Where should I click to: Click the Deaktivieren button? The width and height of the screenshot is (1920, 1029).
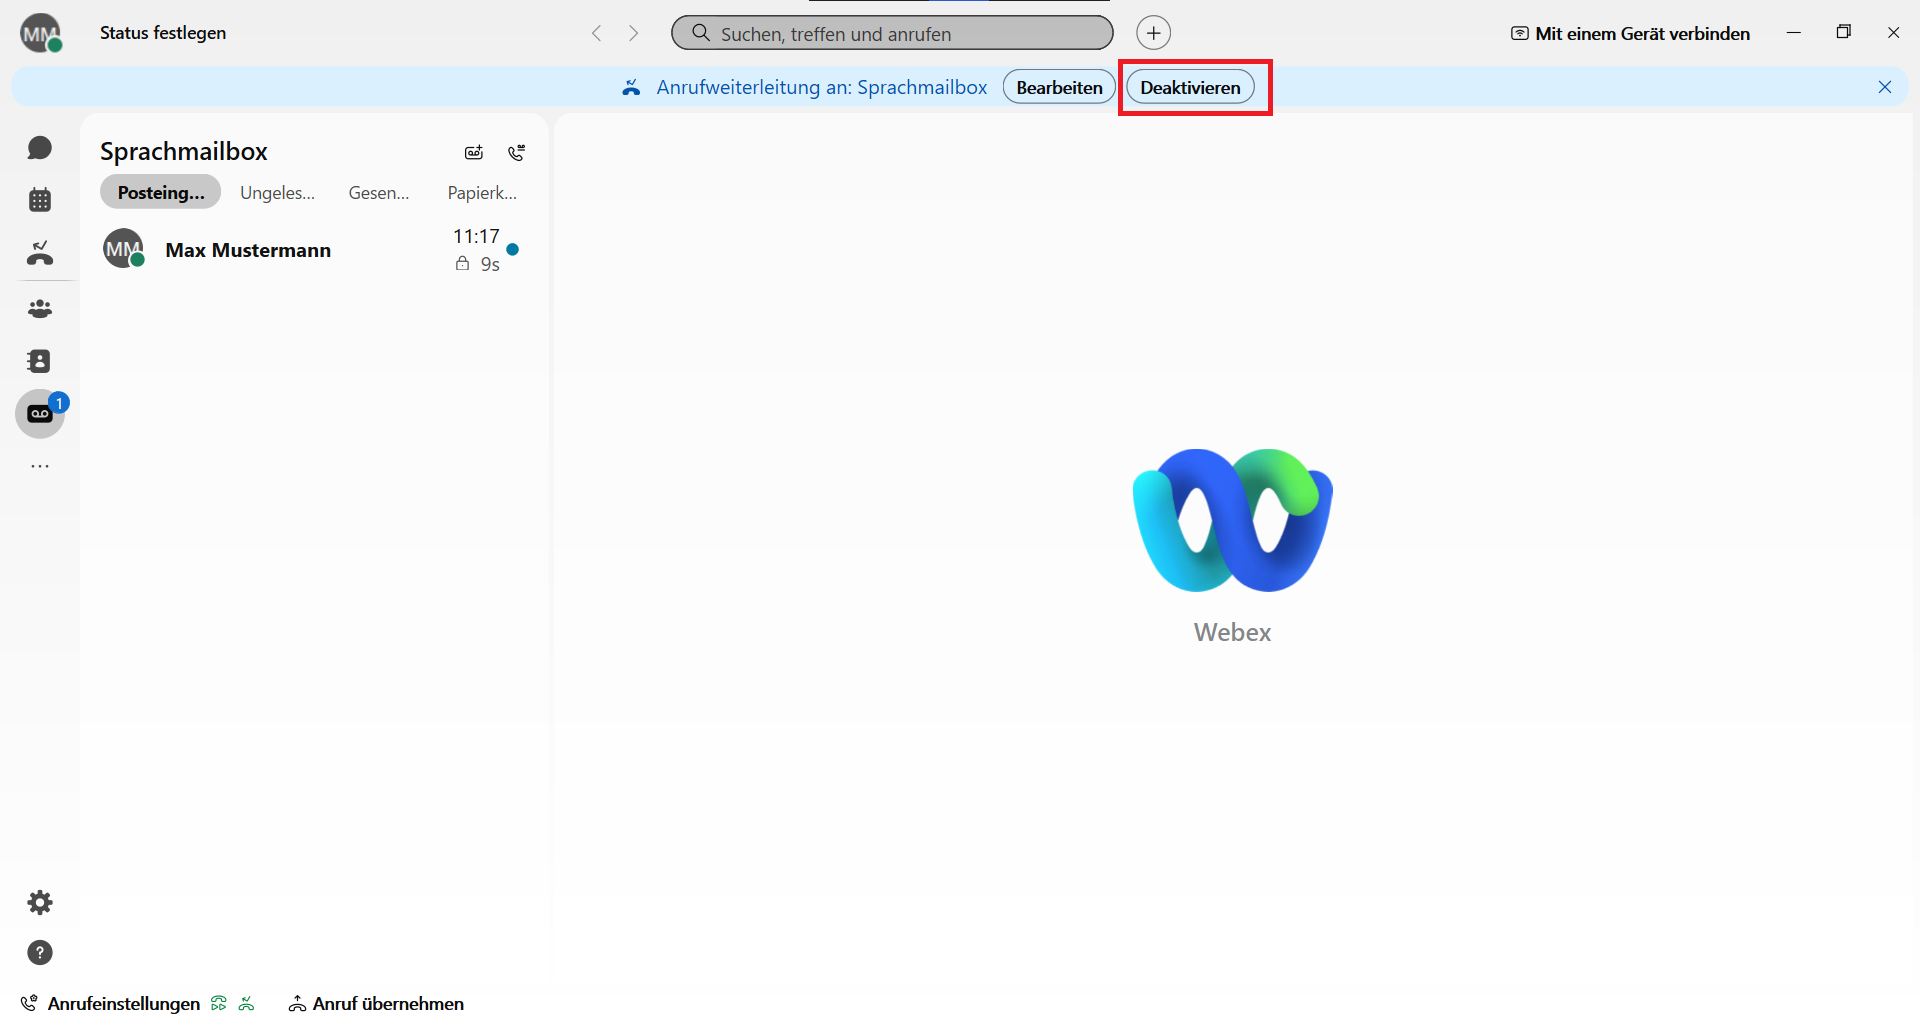pyautogui.click(x=1190, y=88)
